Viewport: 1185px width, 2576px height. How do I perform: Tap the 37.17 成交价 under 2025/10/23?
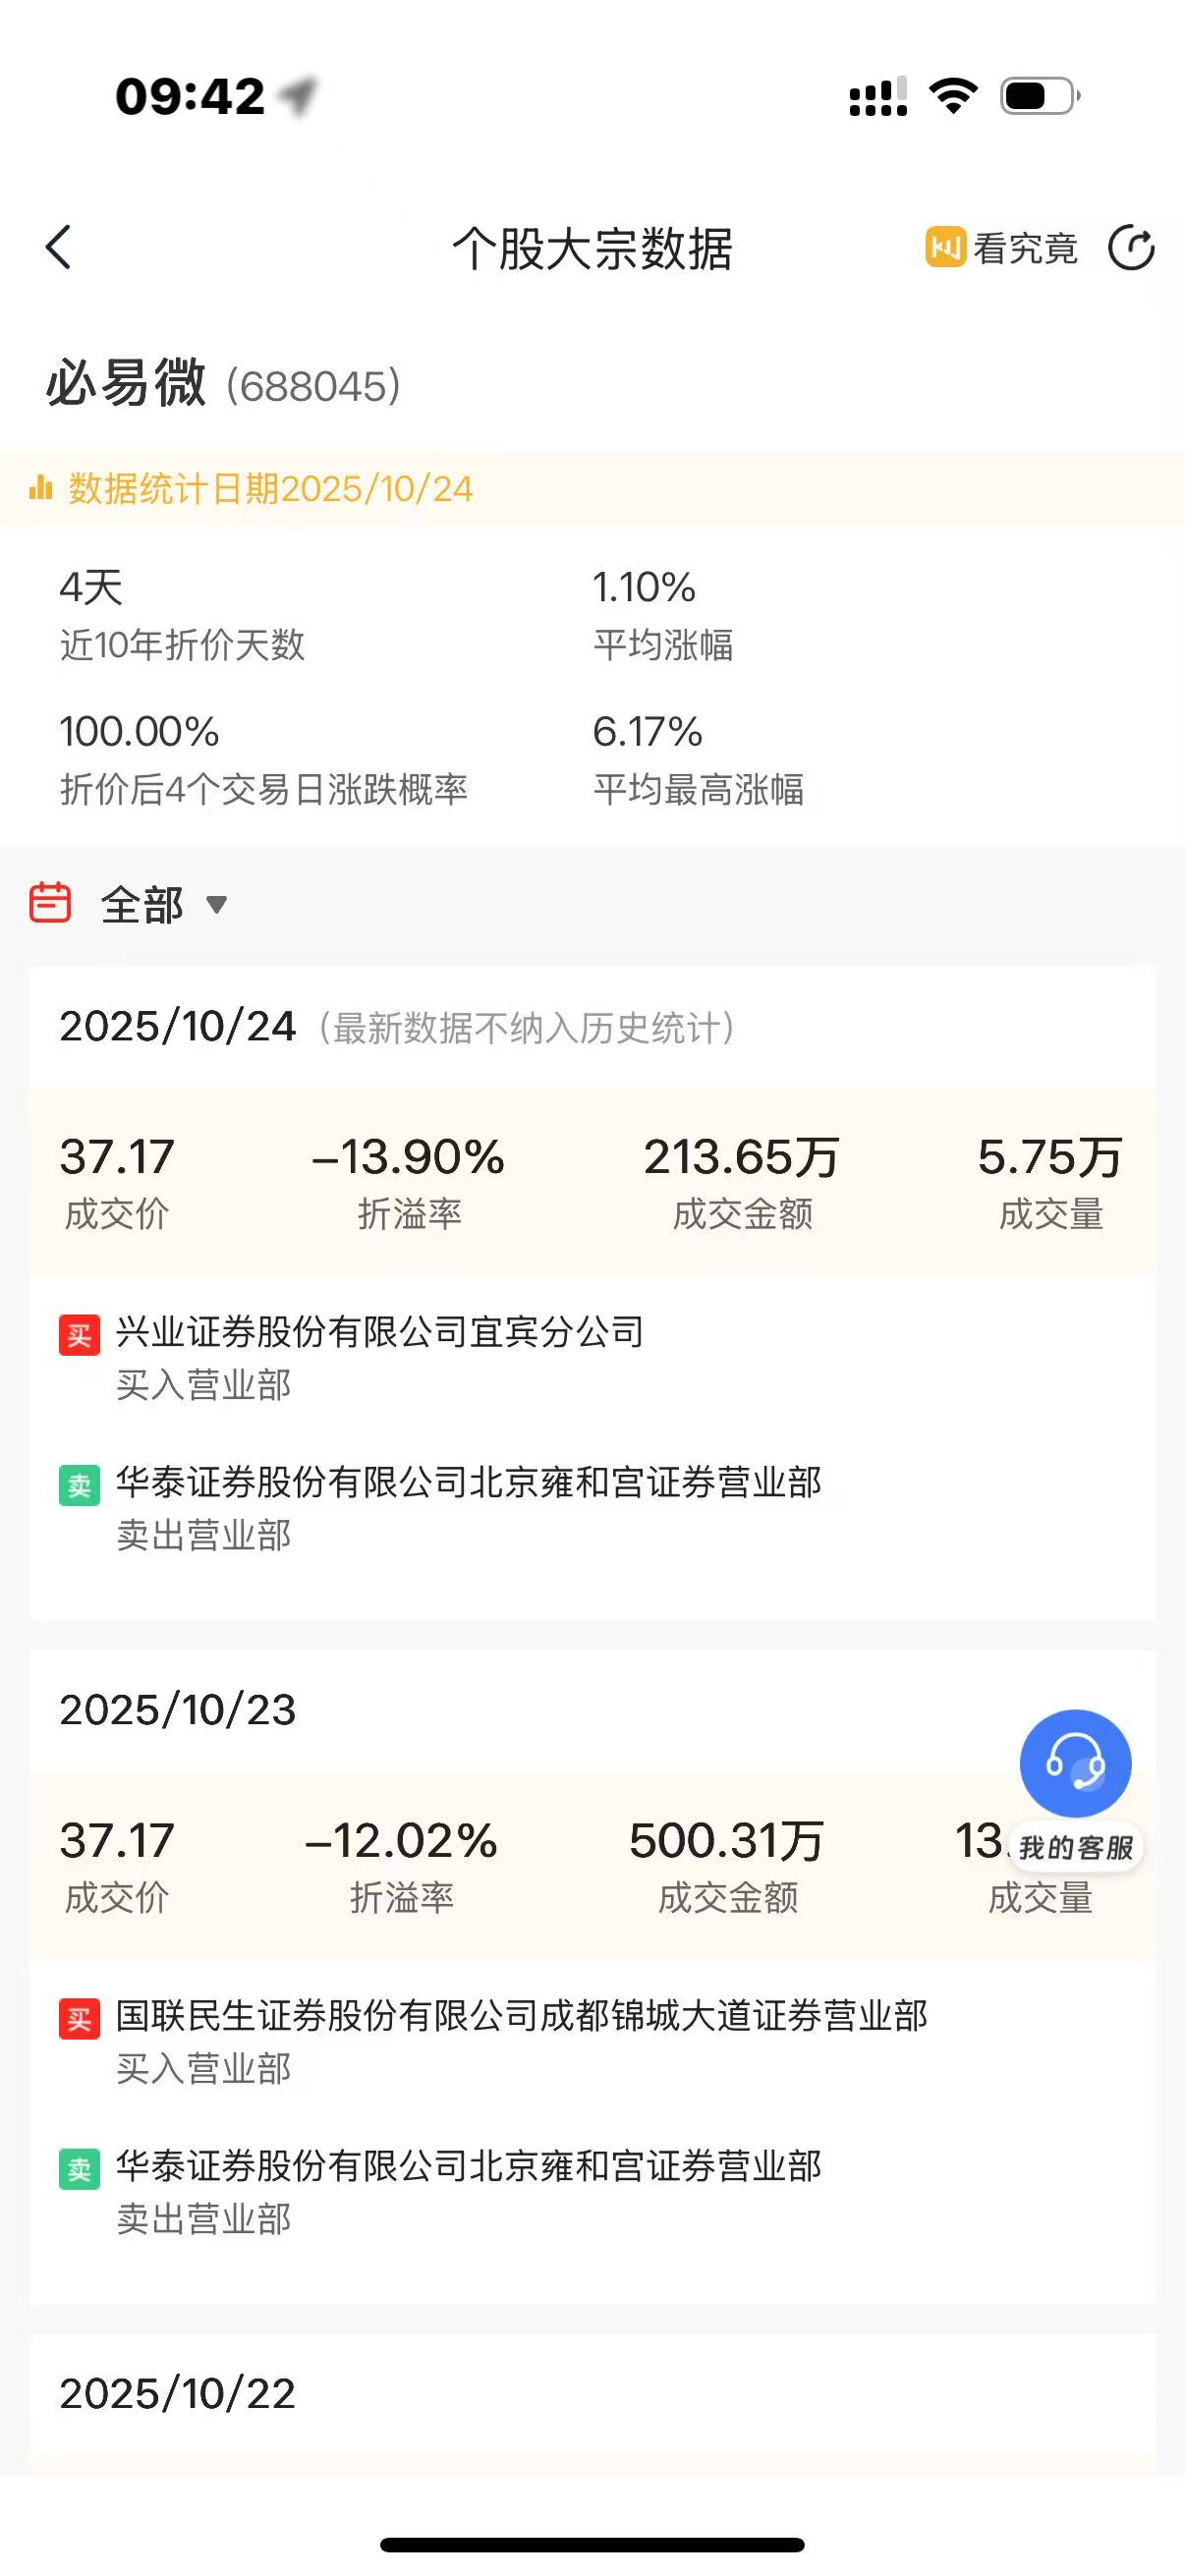point(117,1841)
